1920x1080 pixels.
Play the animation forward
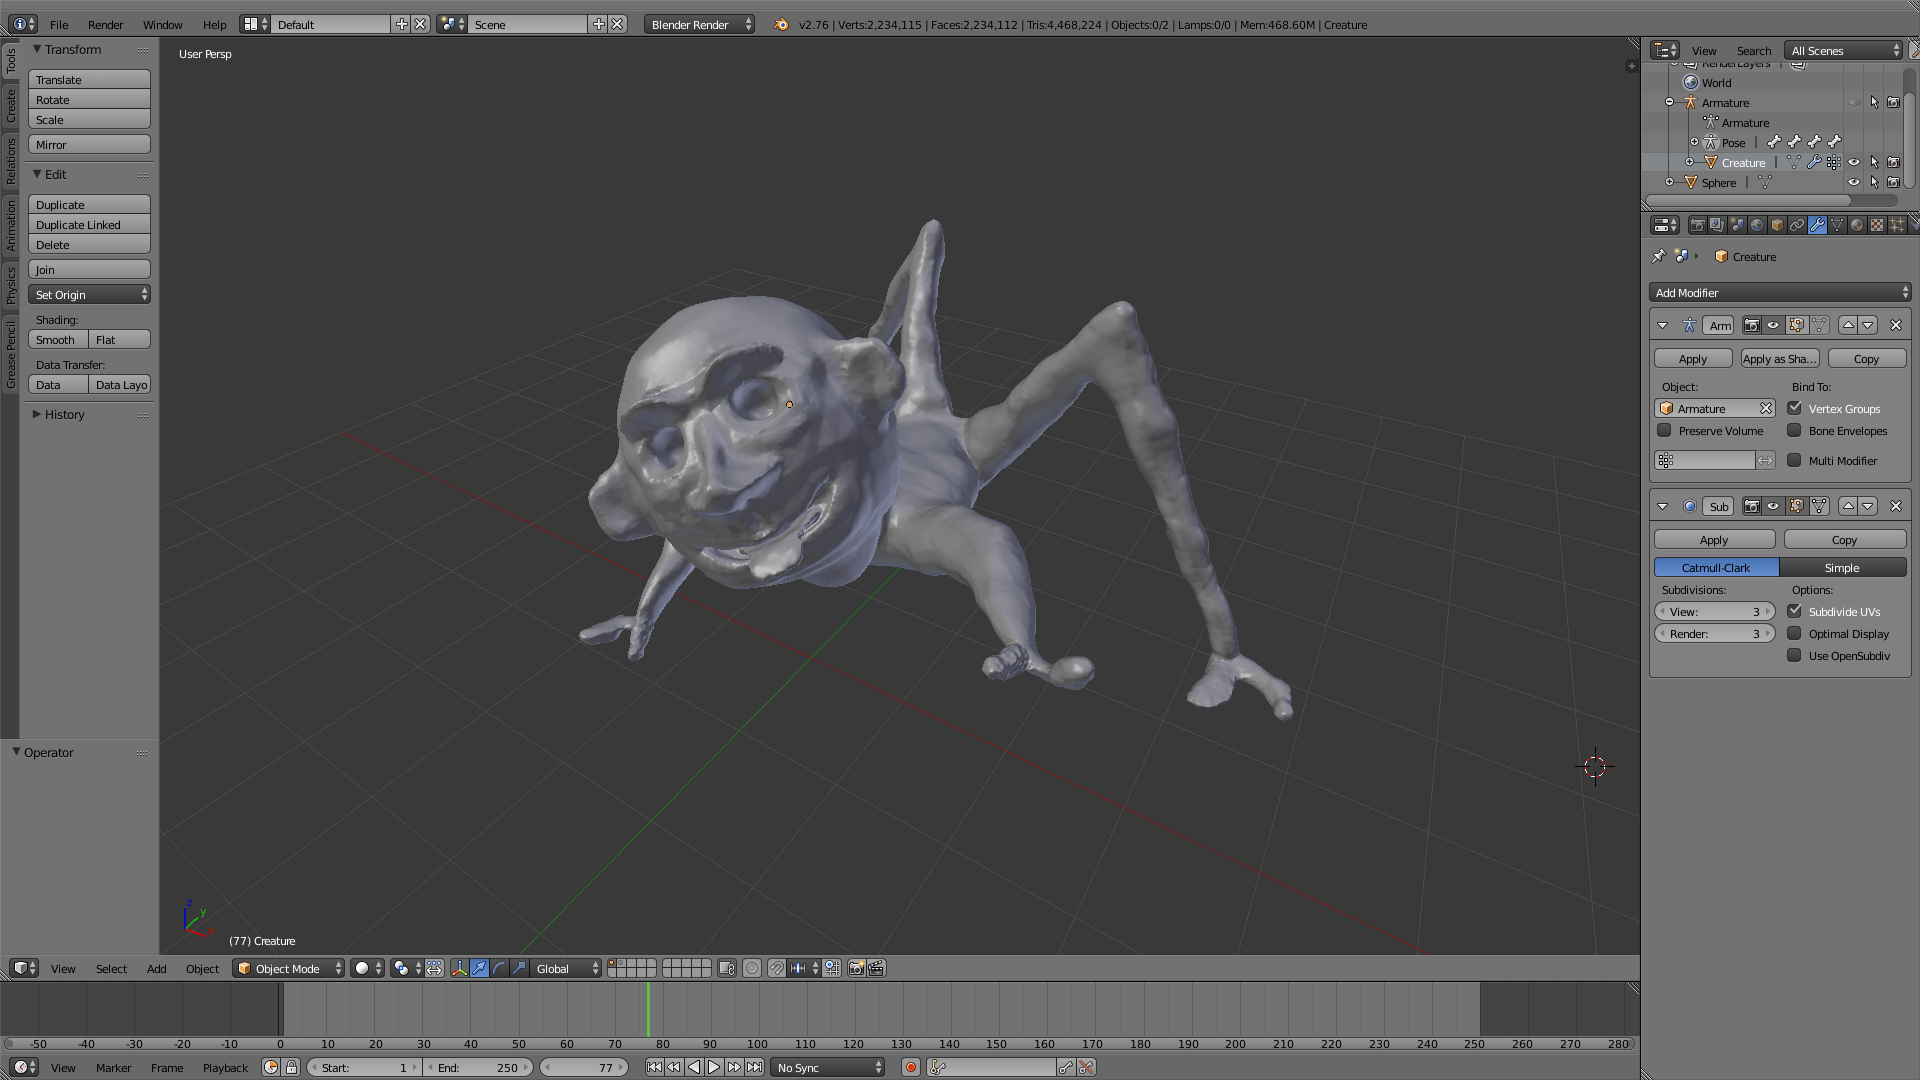coord(714,1067)
